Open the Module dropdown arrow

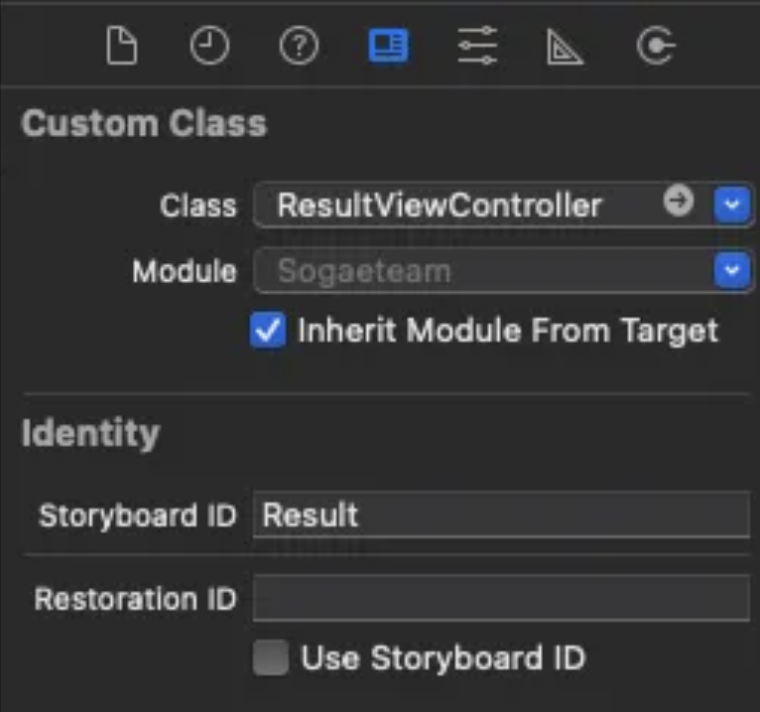pyautogui.click(x=732, y=270)
